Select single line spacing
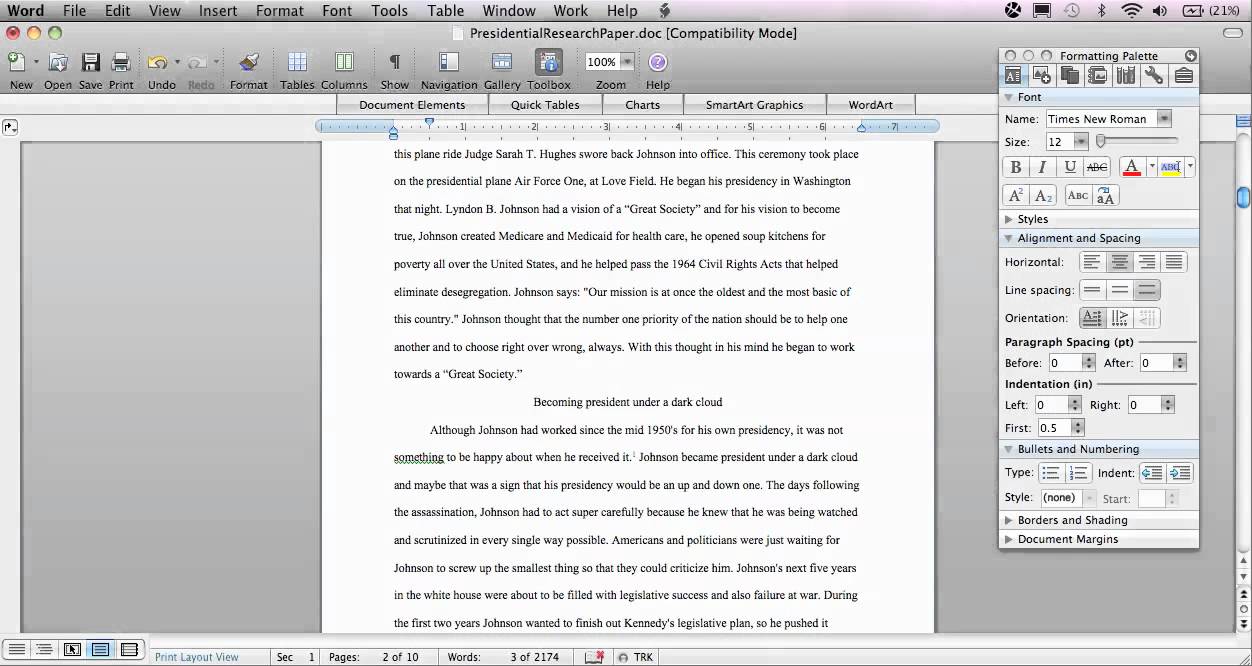1252x666 pixels. tap(1092, 290)
